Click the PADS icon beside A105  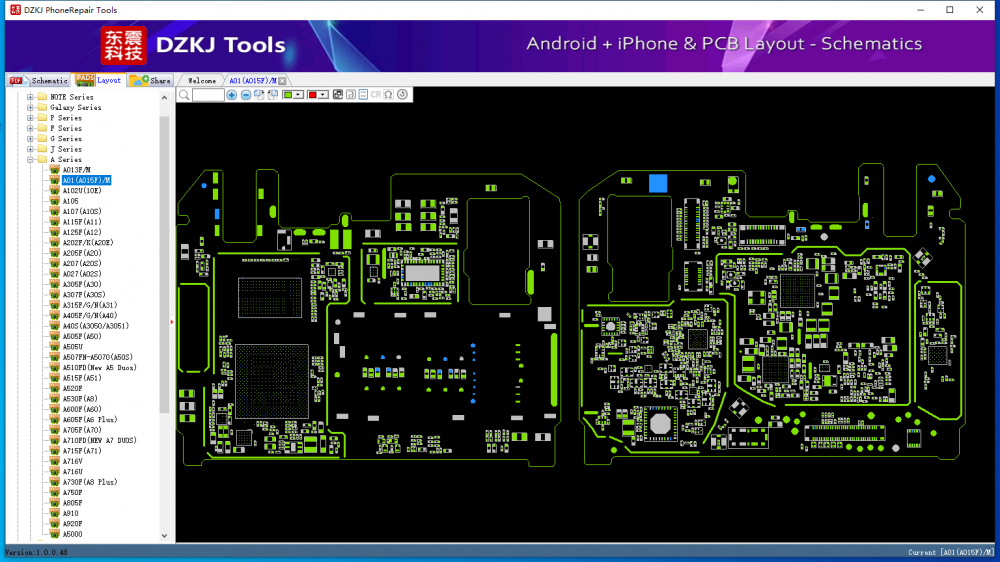tap(55, 202)
